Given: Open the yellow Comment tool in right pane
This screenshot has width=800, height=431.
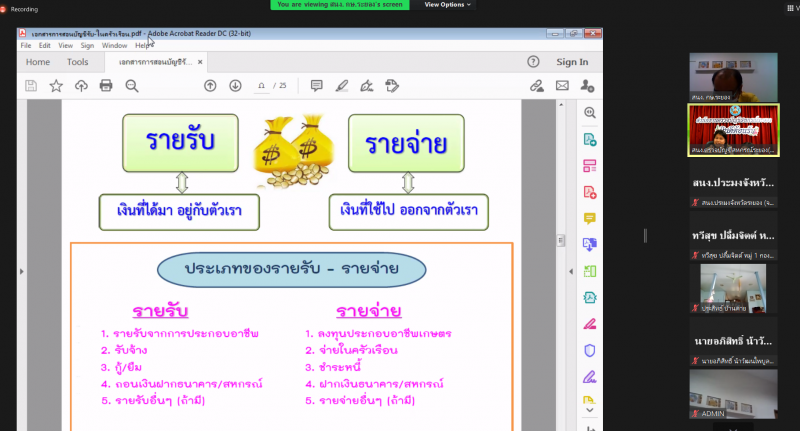Looking at the screenshot, I should 590,219.
